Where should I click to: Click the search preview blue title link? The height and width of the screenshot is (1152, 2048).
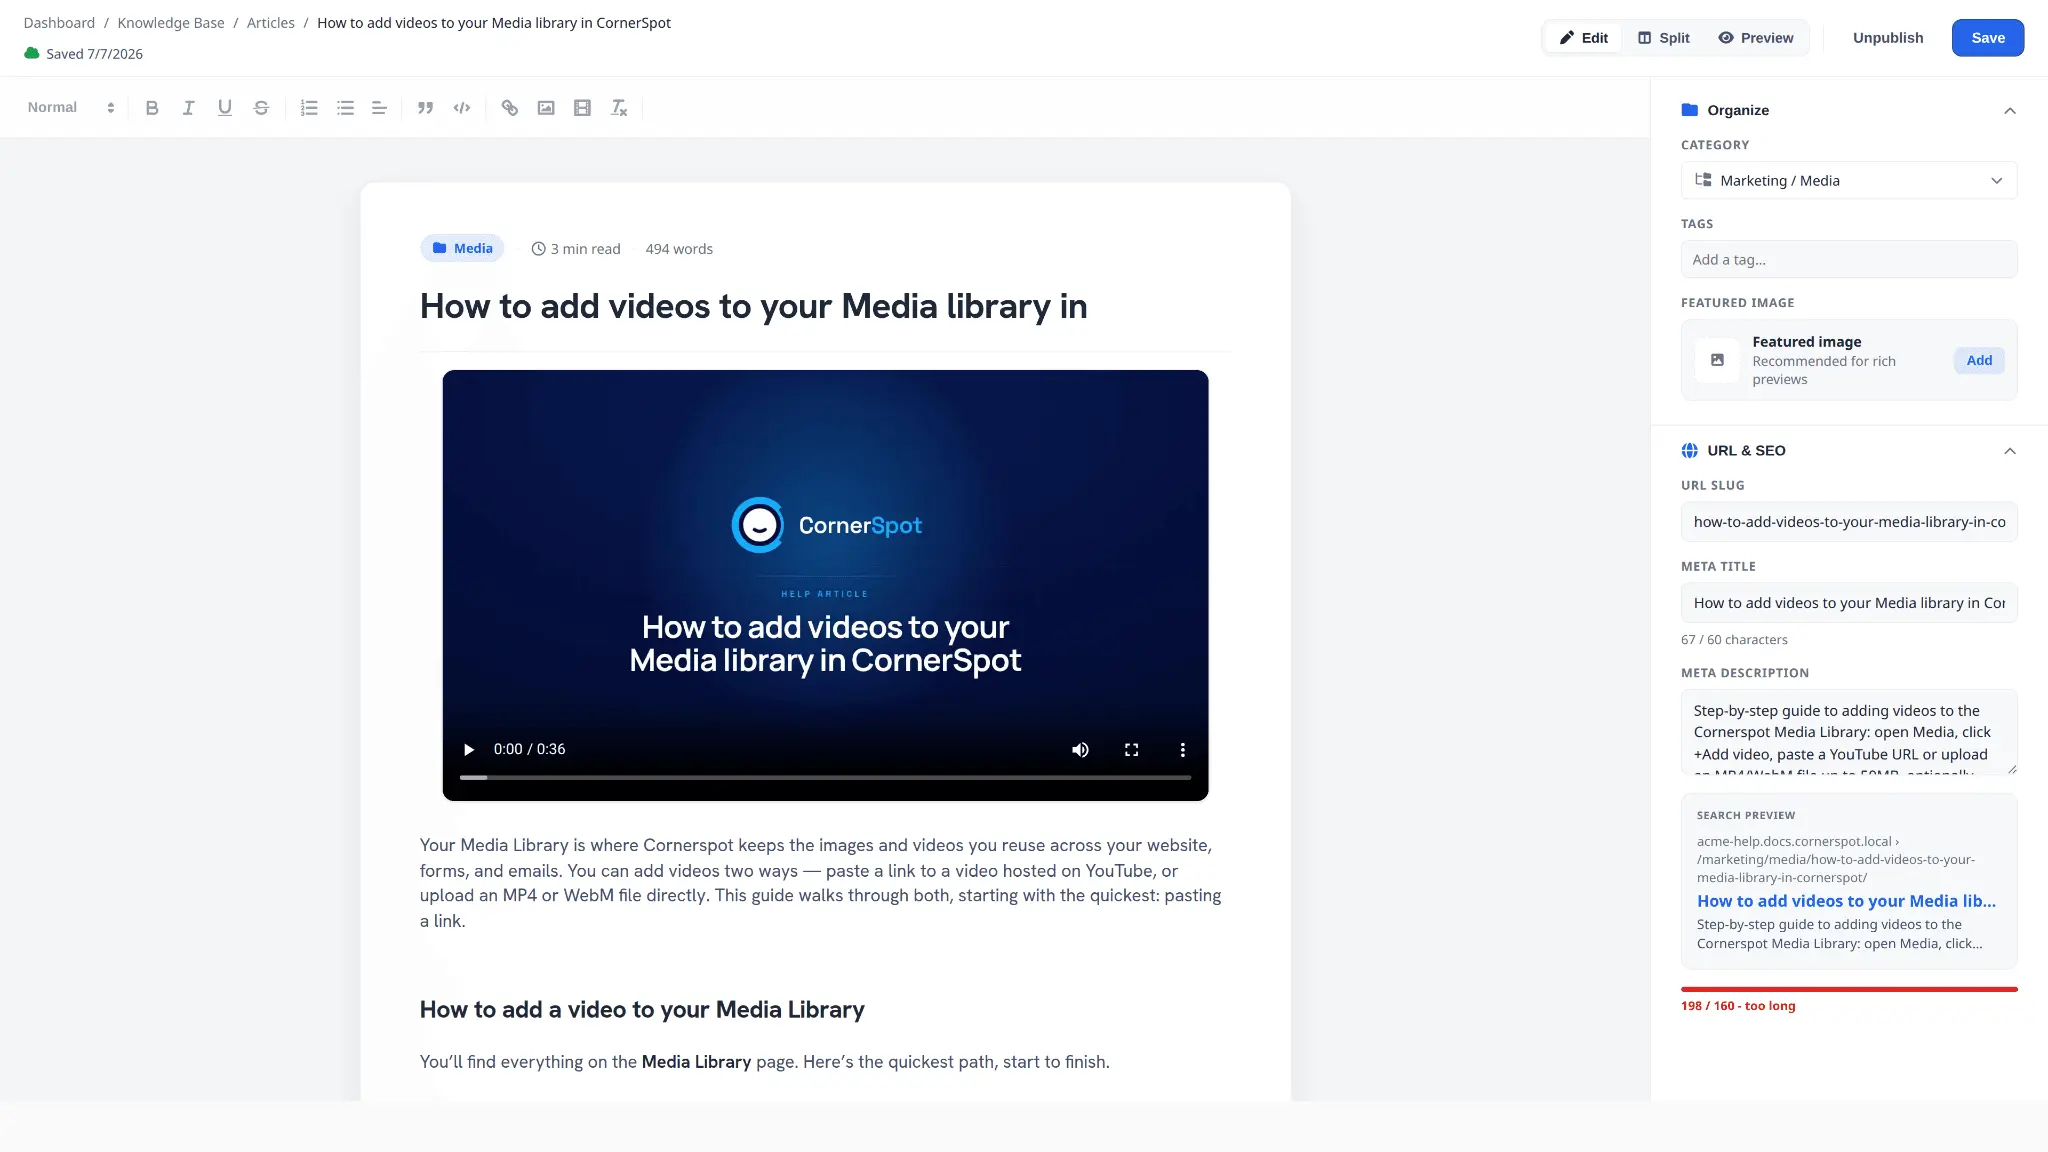click(1846, 901)
